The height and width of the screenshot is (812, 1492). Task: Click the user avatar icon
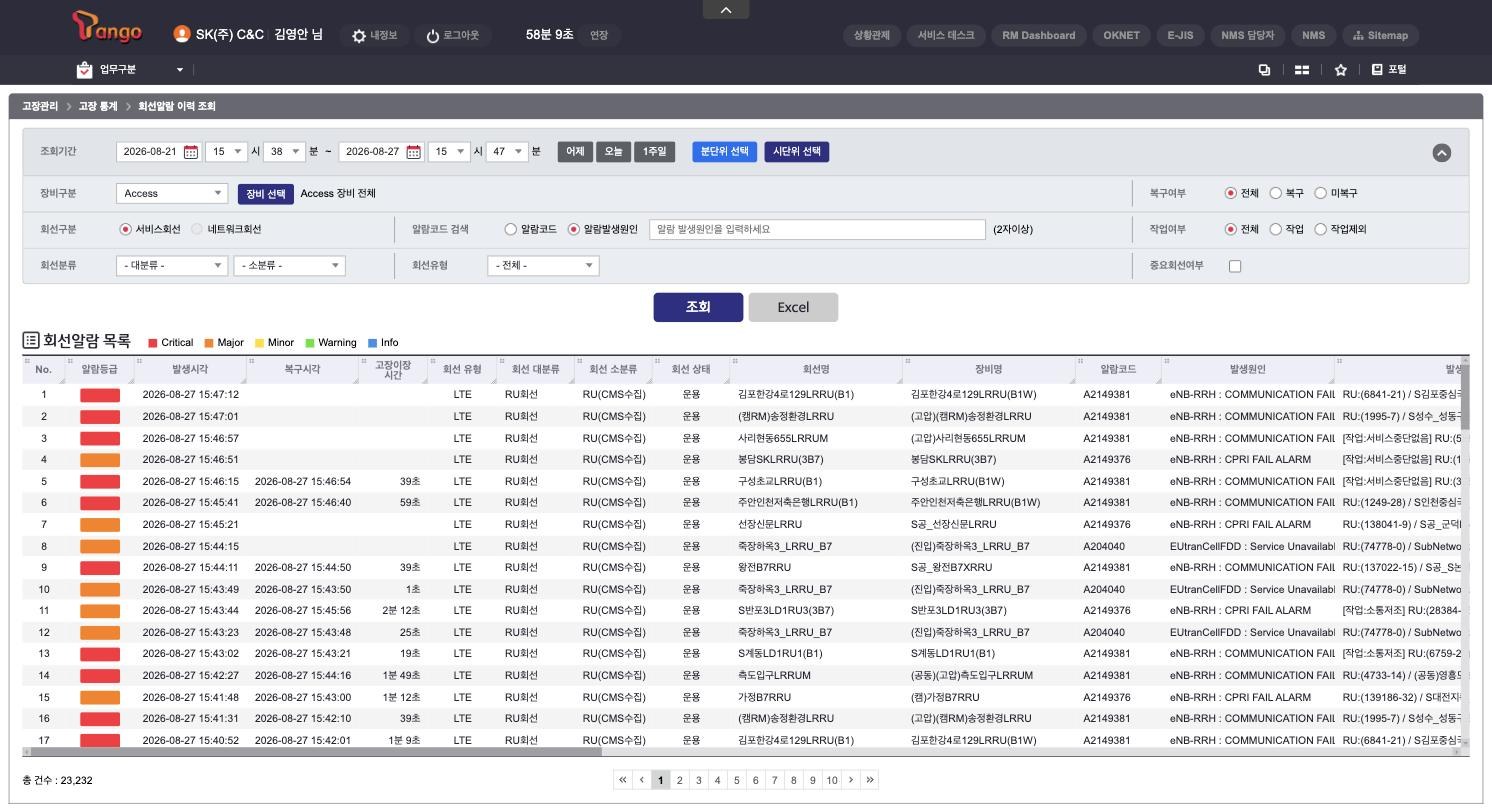(182, 35)
